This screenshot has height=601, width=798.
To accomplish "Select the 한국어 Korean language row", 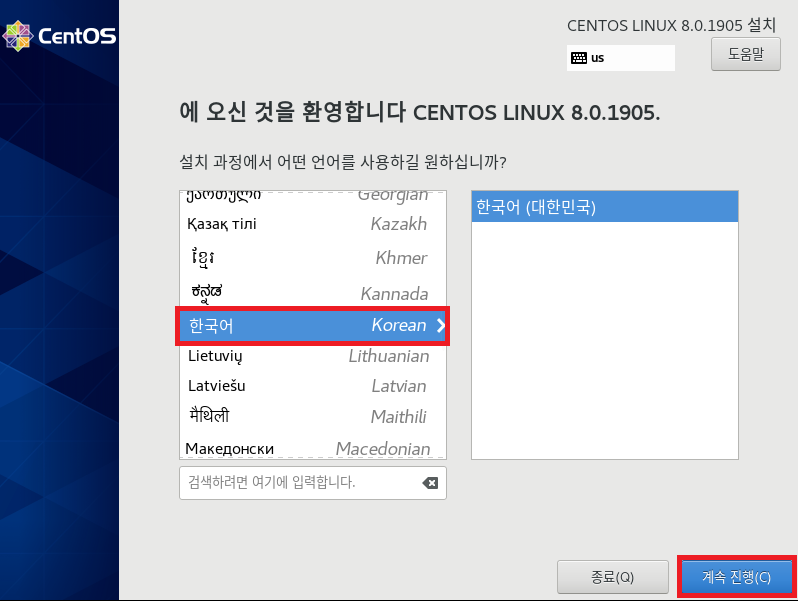I will [312, 326].
